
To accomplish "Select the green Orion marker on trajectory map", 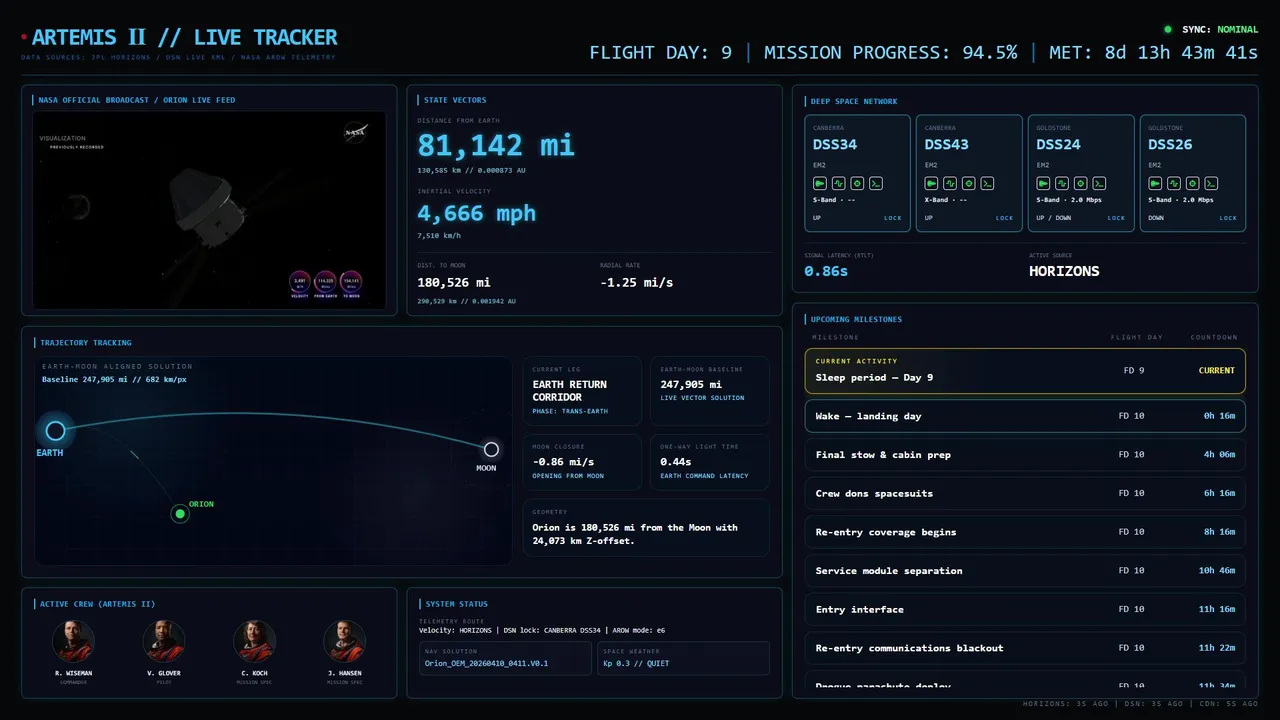I will [180, 514].
